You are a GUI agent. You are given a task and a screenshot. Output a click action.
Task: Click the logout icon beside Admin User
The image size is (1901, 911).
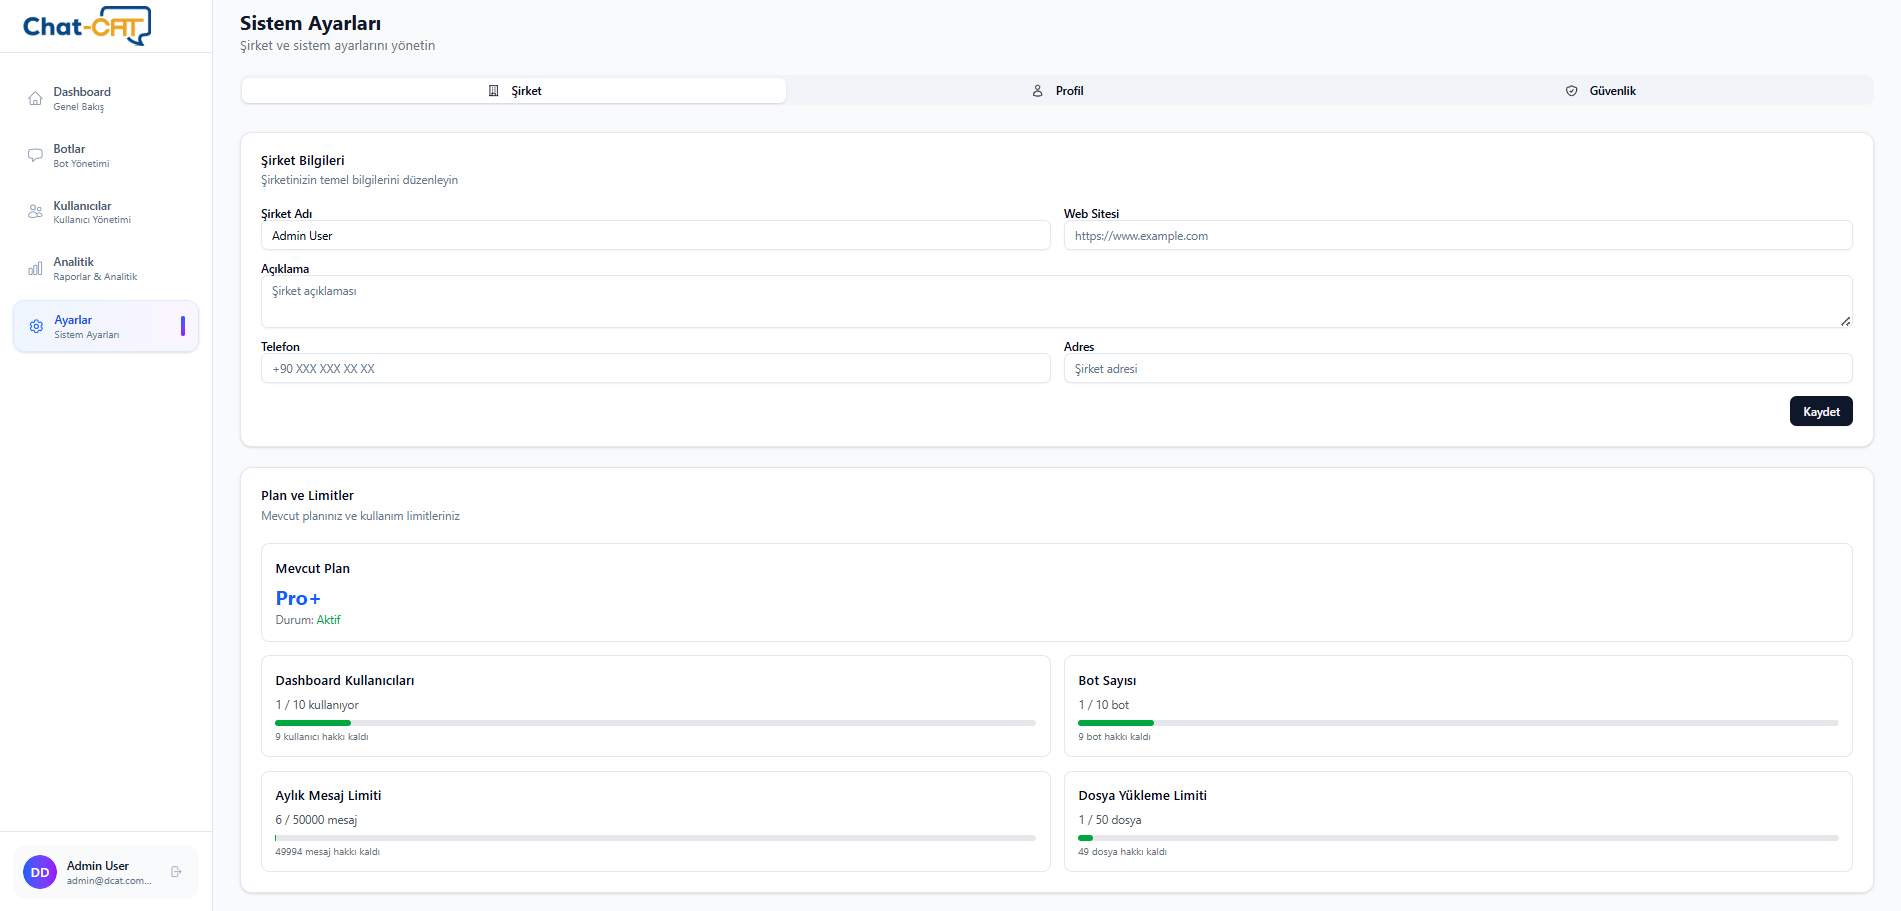coord(176,872)
